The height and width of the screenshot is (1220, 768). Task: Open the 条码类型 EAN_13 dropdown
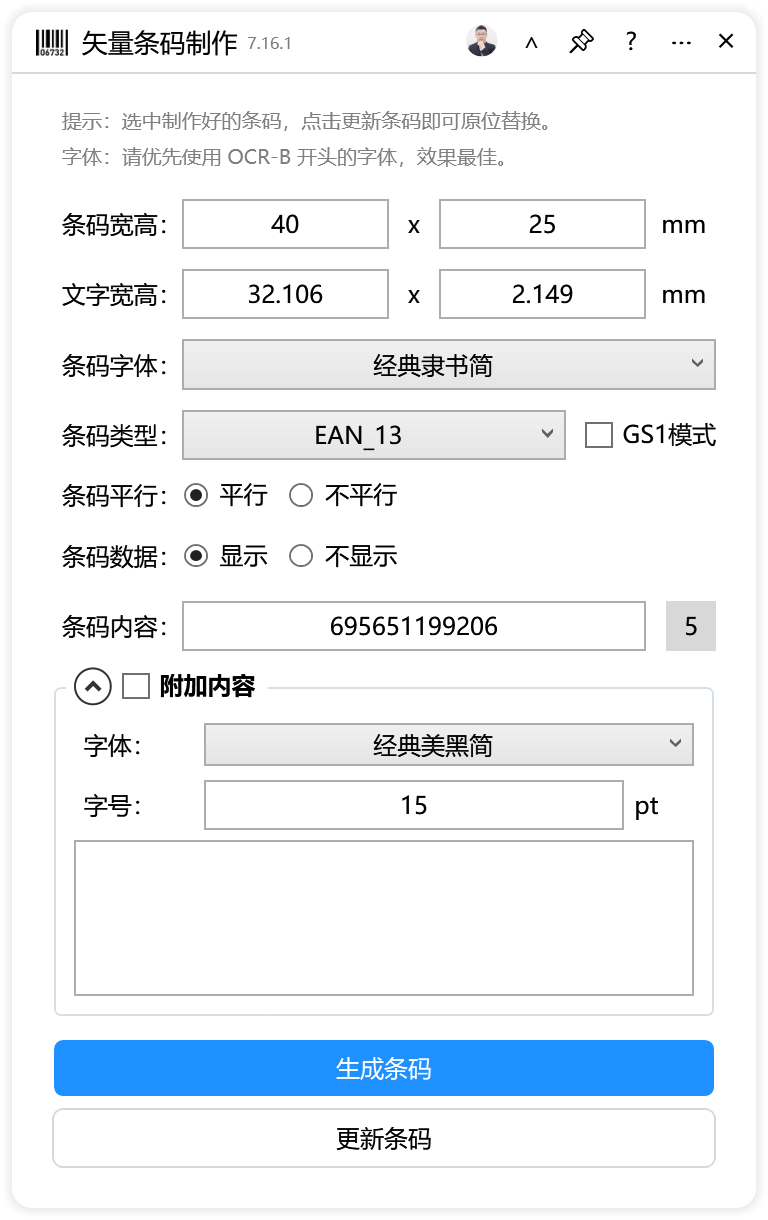click(x=374, y=435)
